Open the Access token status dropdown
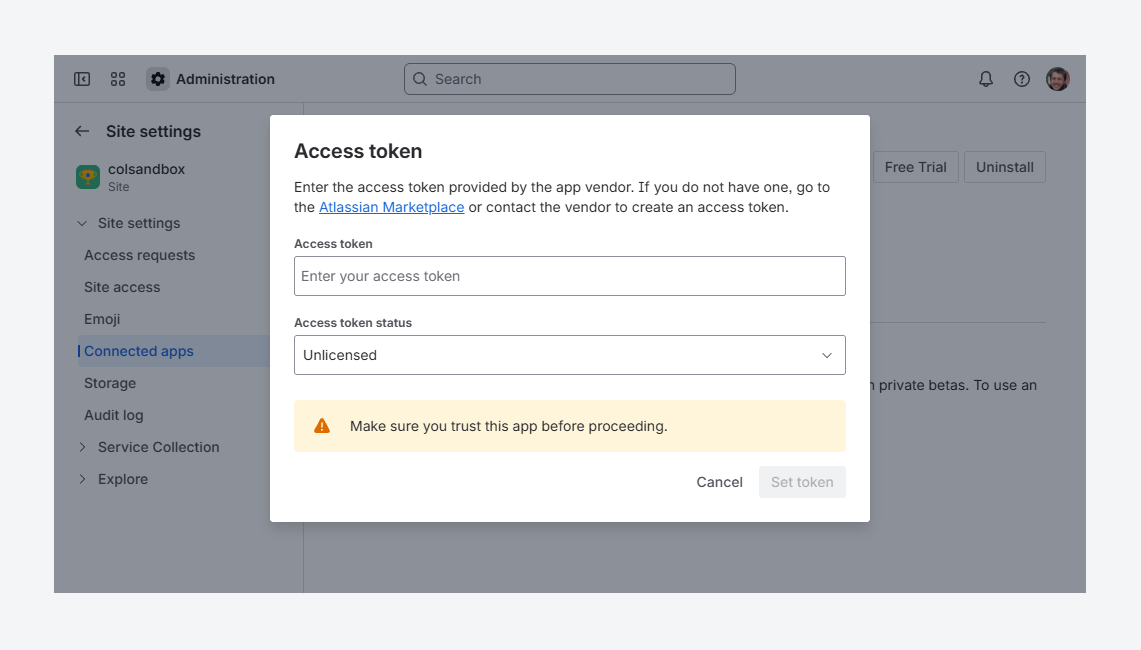Viewport: 1141px width, 650px height. coord(570,355)
